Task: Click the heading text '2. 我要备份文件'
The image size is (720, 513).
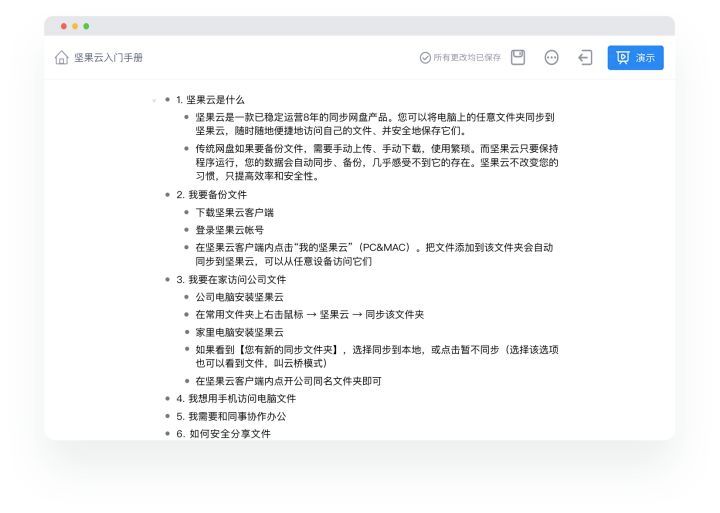Action: coord(212,195)
